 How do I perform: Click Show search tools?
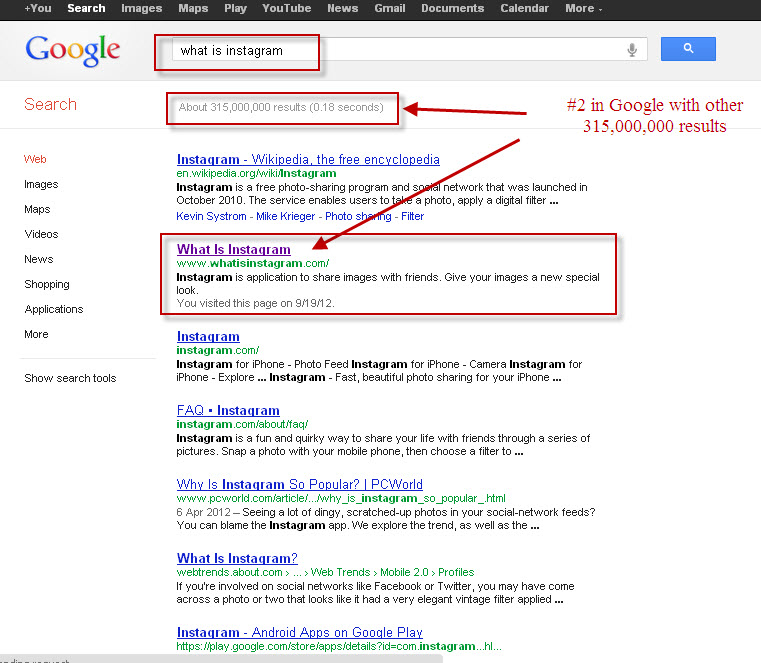click(70, 378)
